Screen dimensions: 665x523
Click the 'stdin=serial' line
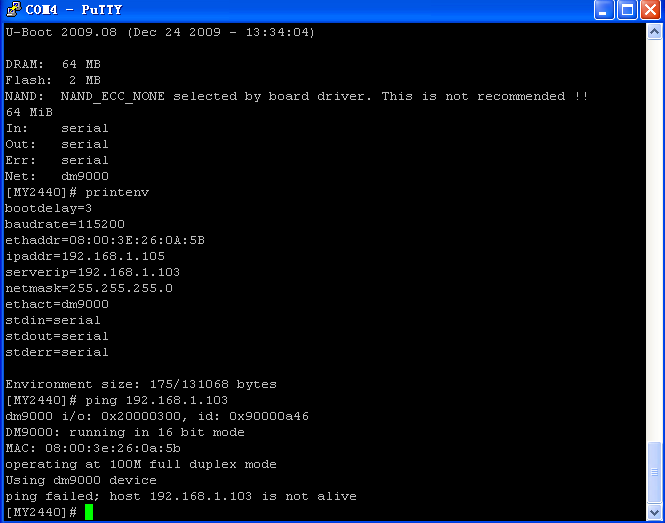53,320
